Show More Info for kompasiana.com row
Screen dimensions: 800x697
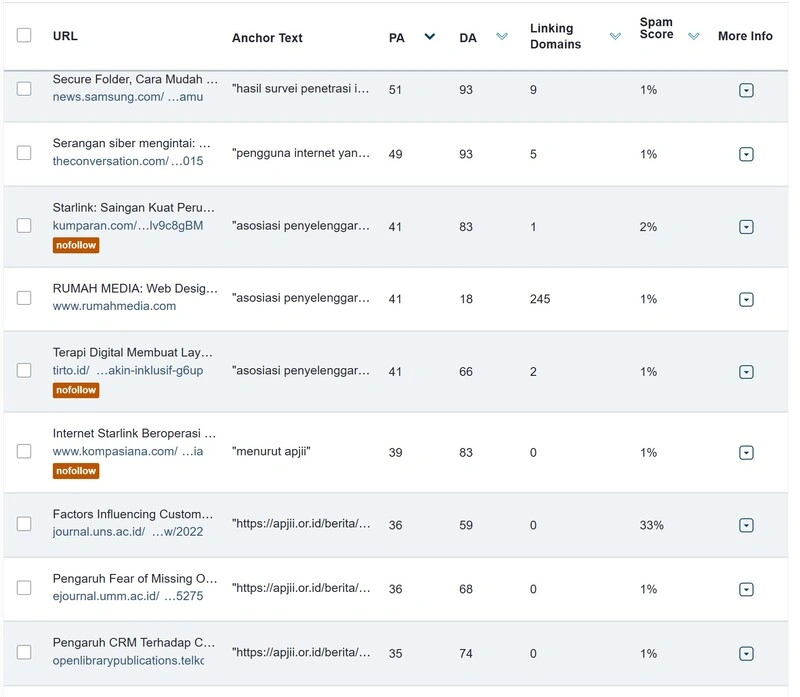(x=746, y=453)
